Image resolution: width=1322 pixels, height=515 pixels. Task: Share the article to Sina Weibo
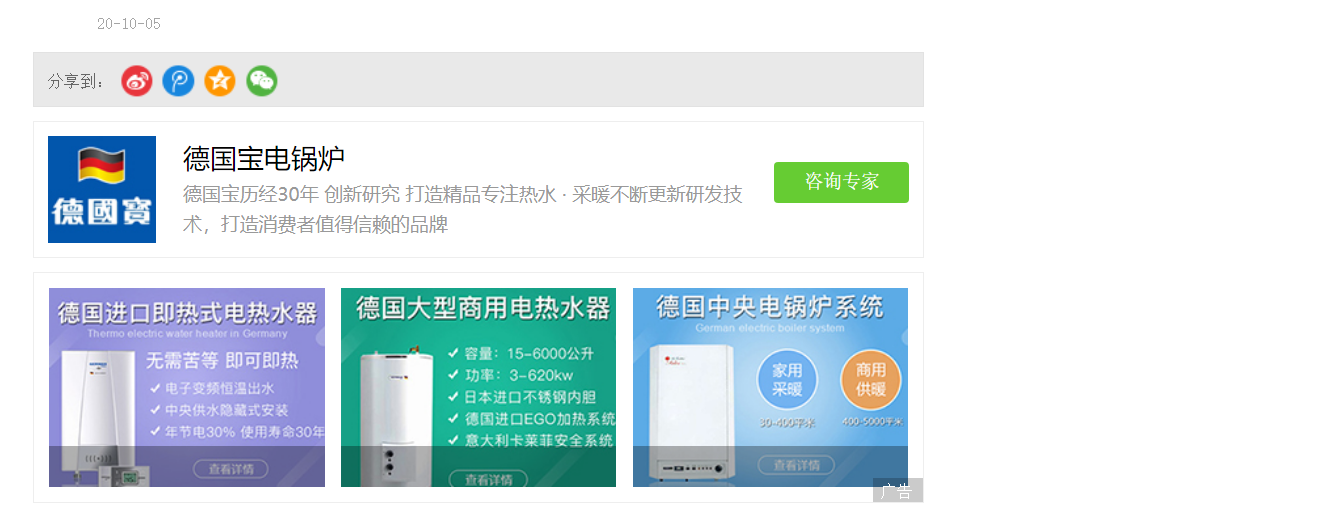137,81
